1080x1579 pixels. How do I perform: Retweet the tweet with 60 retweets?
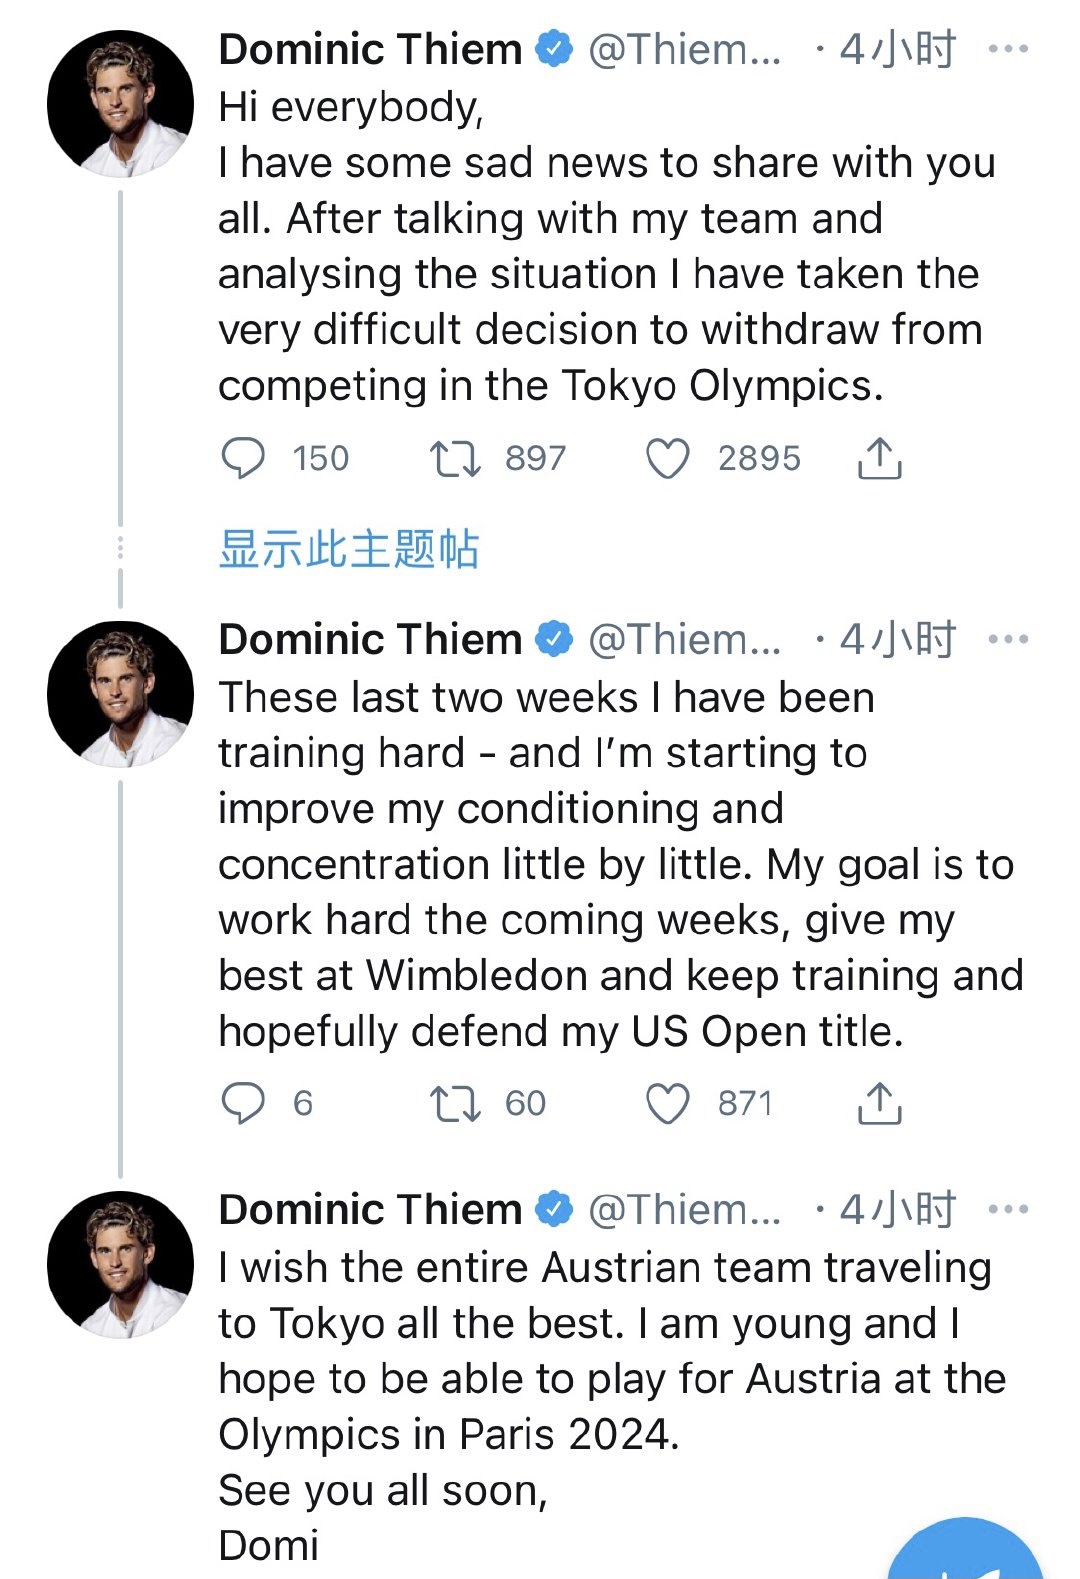pyautogui.click(x=455, y=1104)
